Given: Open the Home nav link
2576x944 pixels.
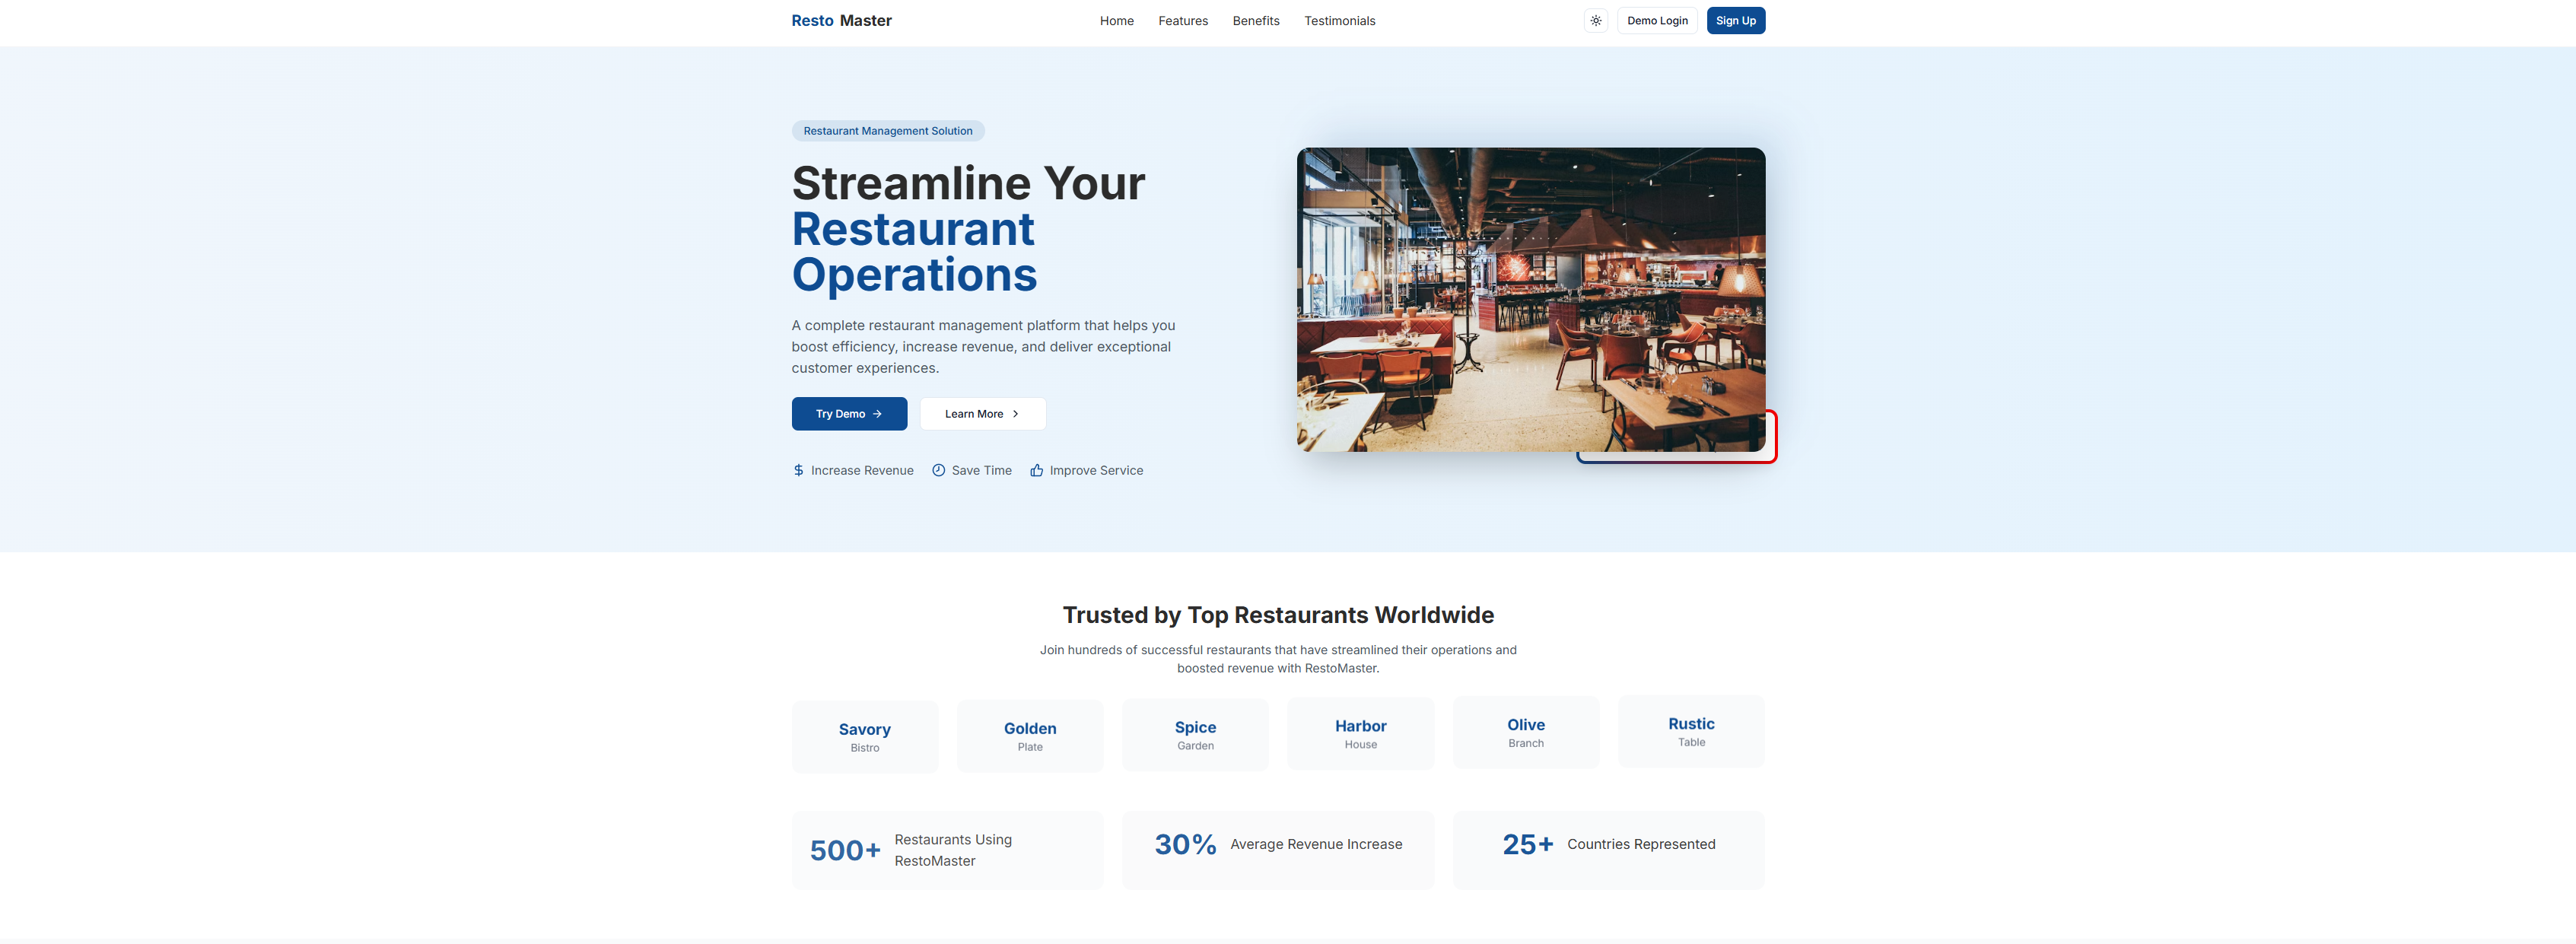Looking at the screenshot, I should 1116,21.
